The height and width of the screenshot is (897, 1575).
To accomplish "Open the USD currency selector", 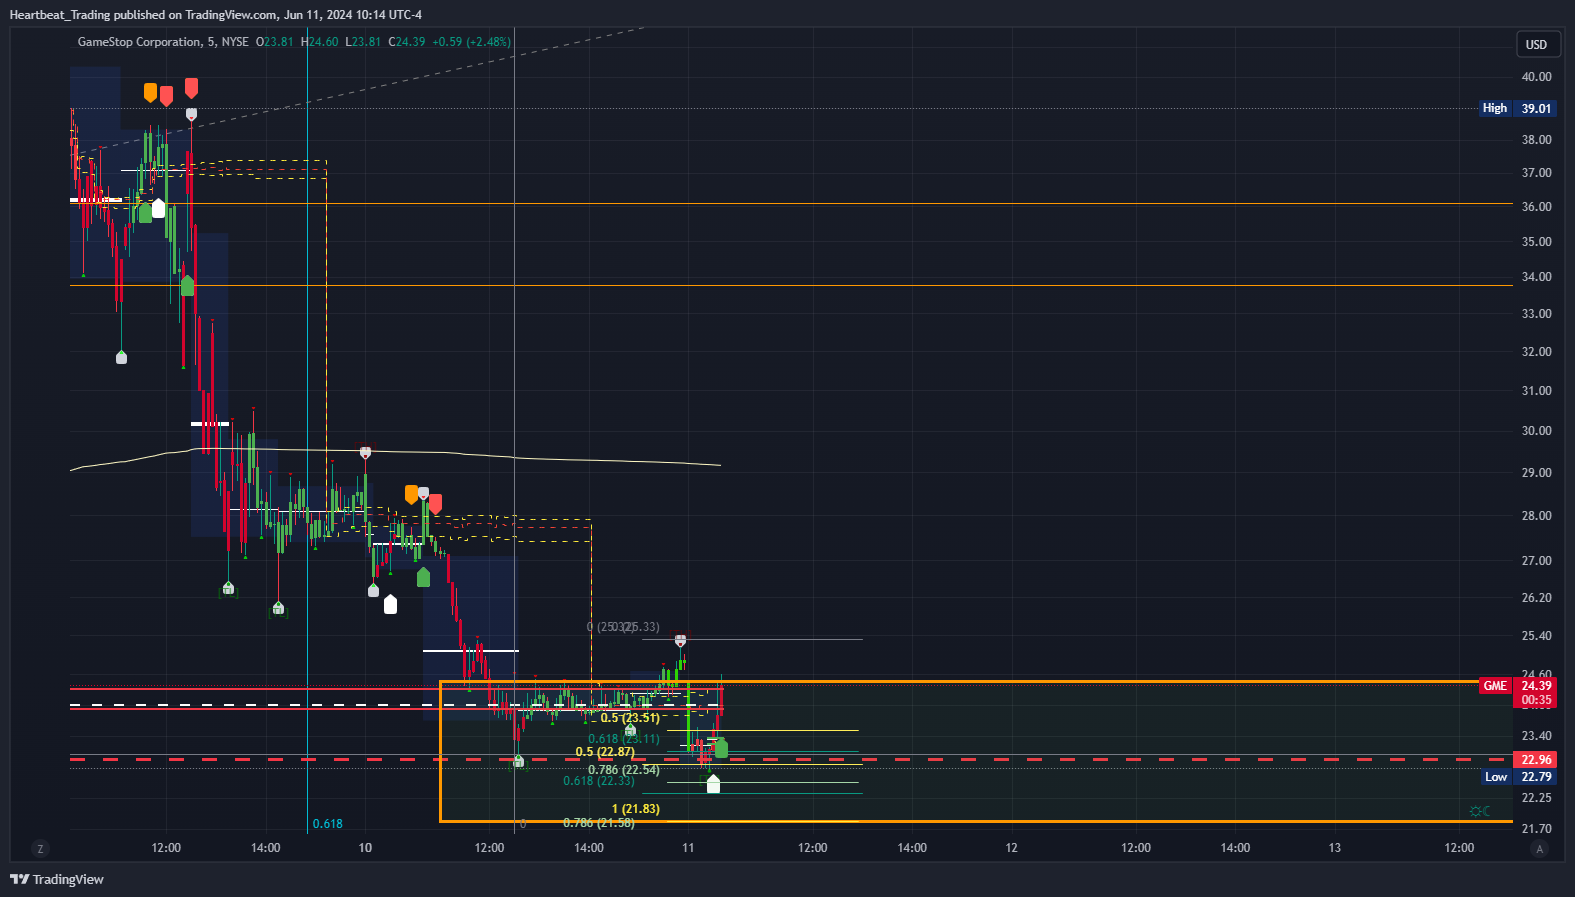I will point(1536,44).
